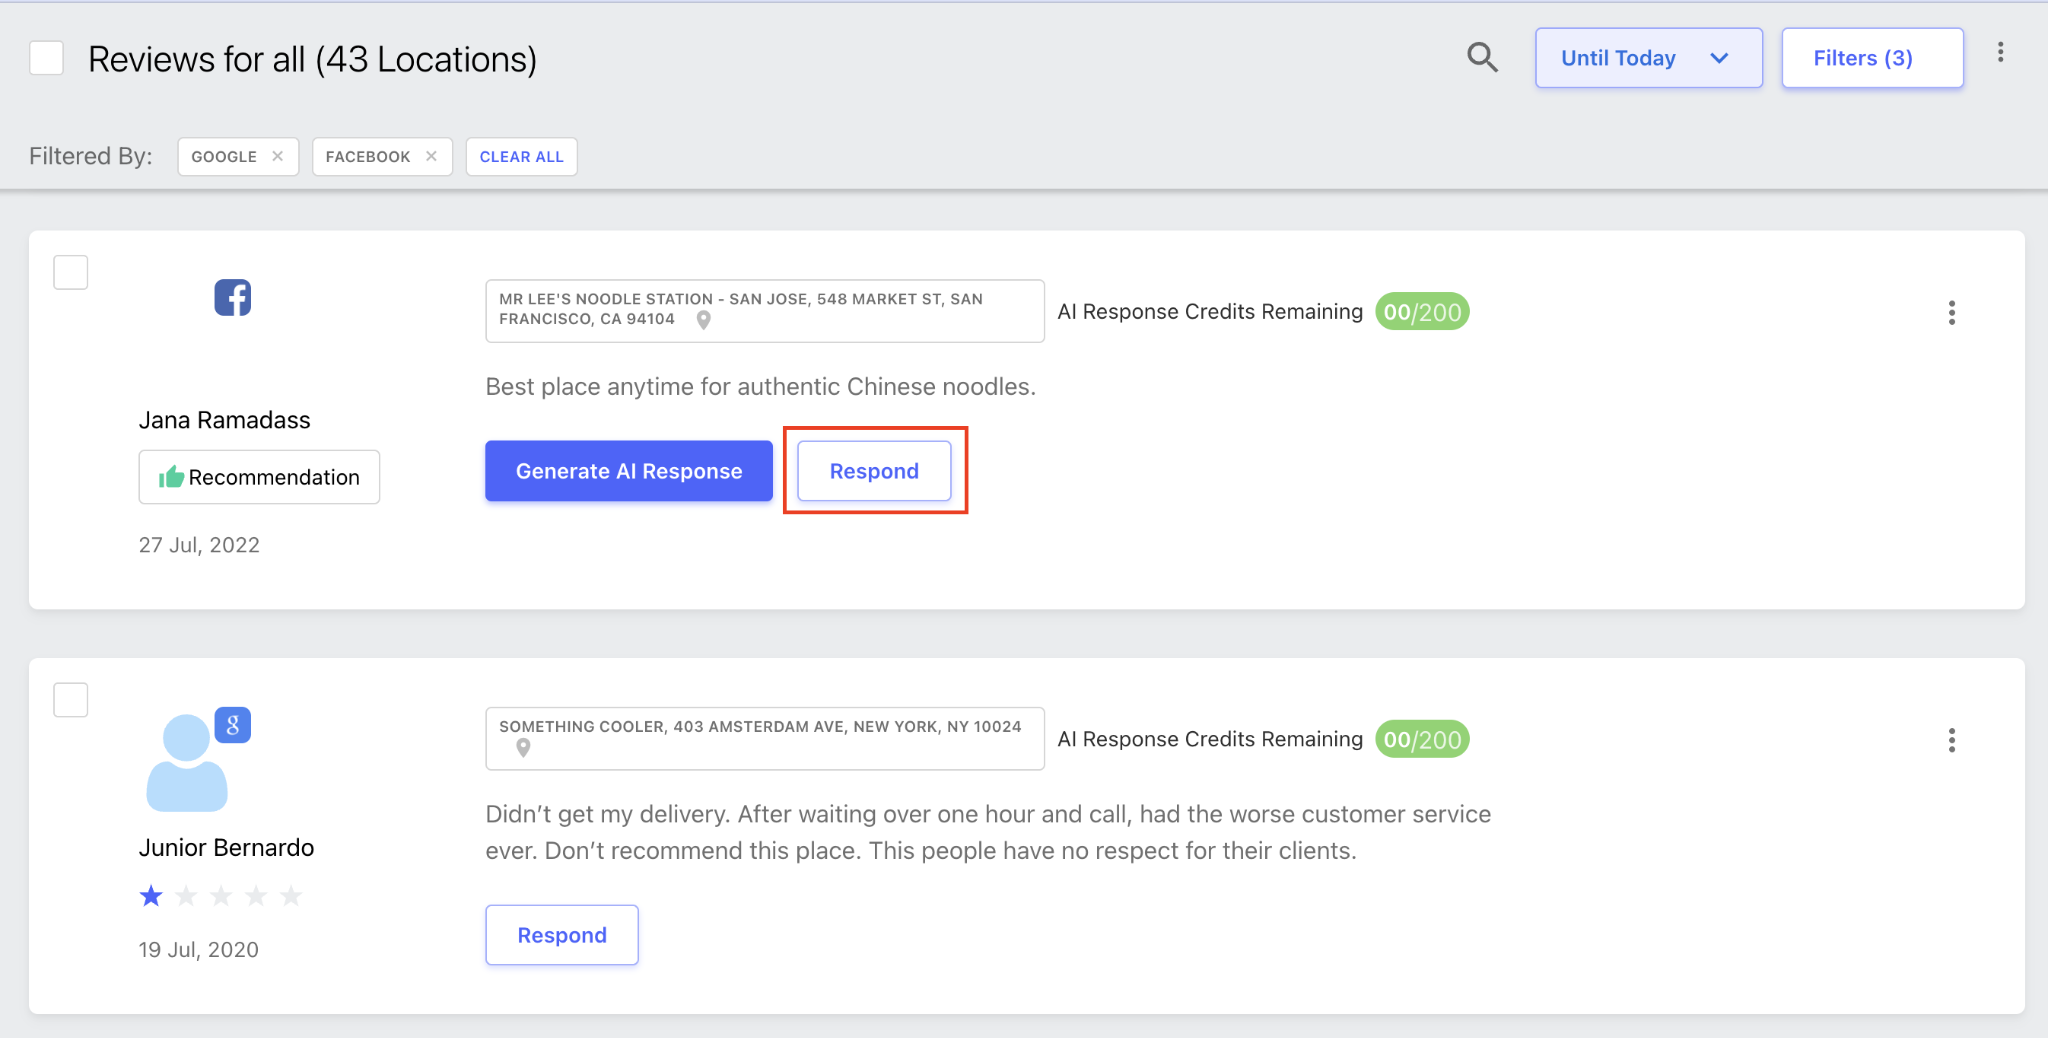
Task: Open the three-dot menu for Jana Ramadass's review
Action: click(1951, 313)
